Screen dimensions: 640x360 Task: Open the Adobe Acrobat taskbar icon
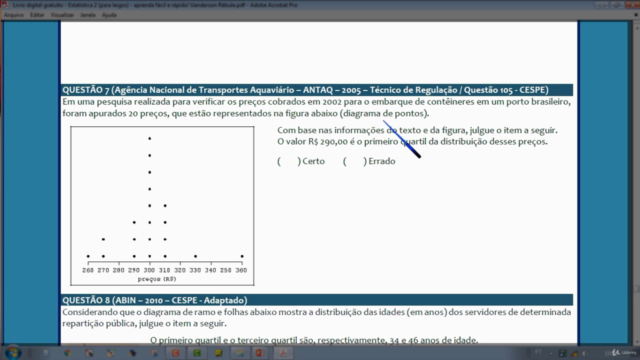pyautogui.click(x=283, y=353)
